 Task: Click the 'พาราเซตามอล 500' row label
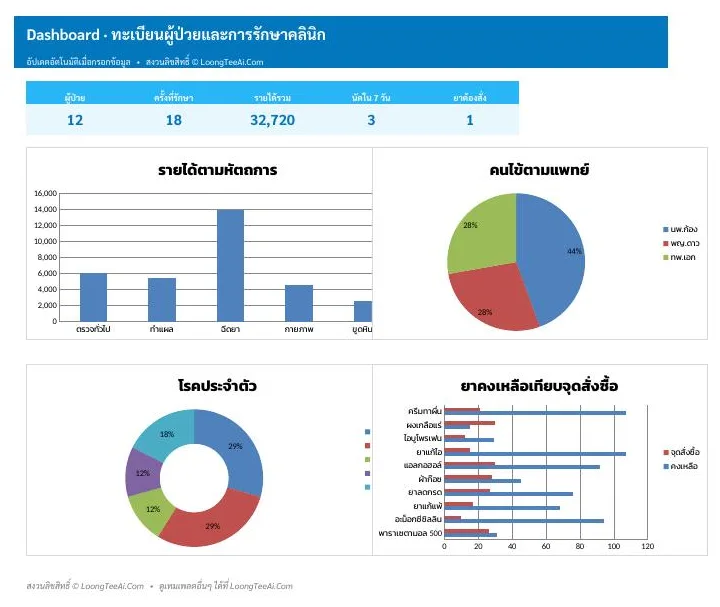tap(411, 533)
